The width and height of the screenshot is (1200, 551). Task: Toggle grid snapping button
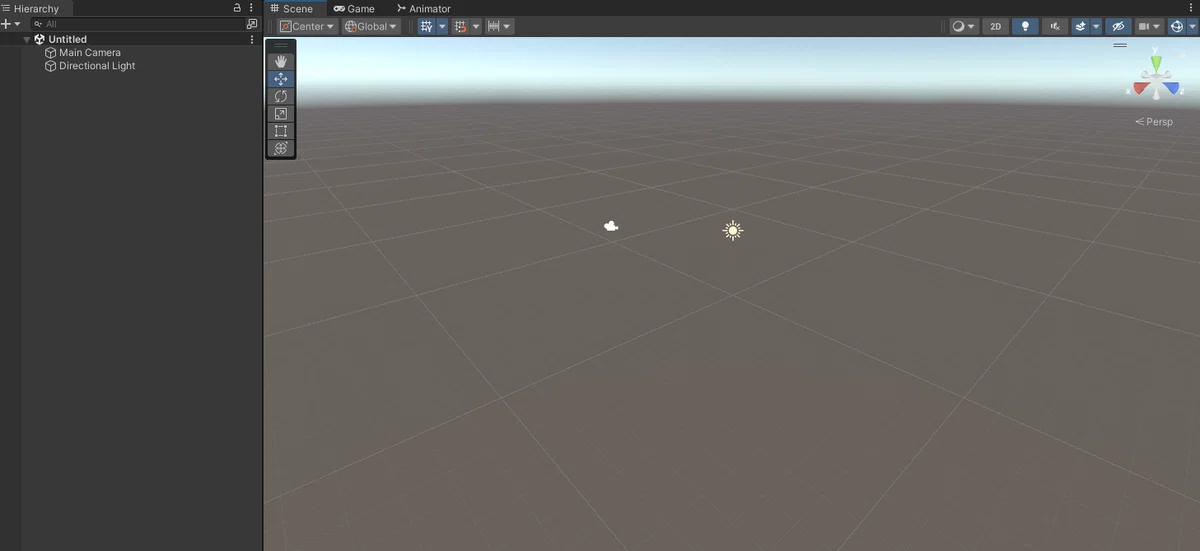pyautogui.click(x=460, y=26)
